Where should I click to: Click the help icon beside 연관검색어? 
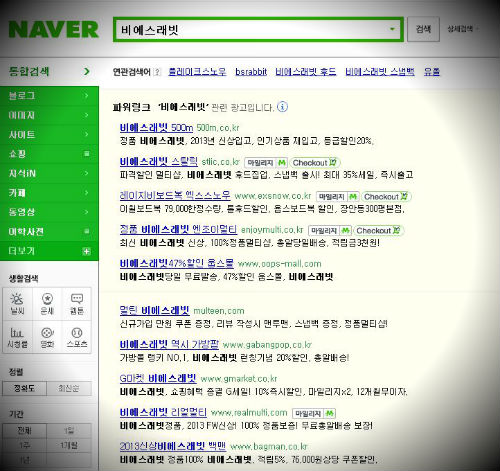(x=157, y=72)
